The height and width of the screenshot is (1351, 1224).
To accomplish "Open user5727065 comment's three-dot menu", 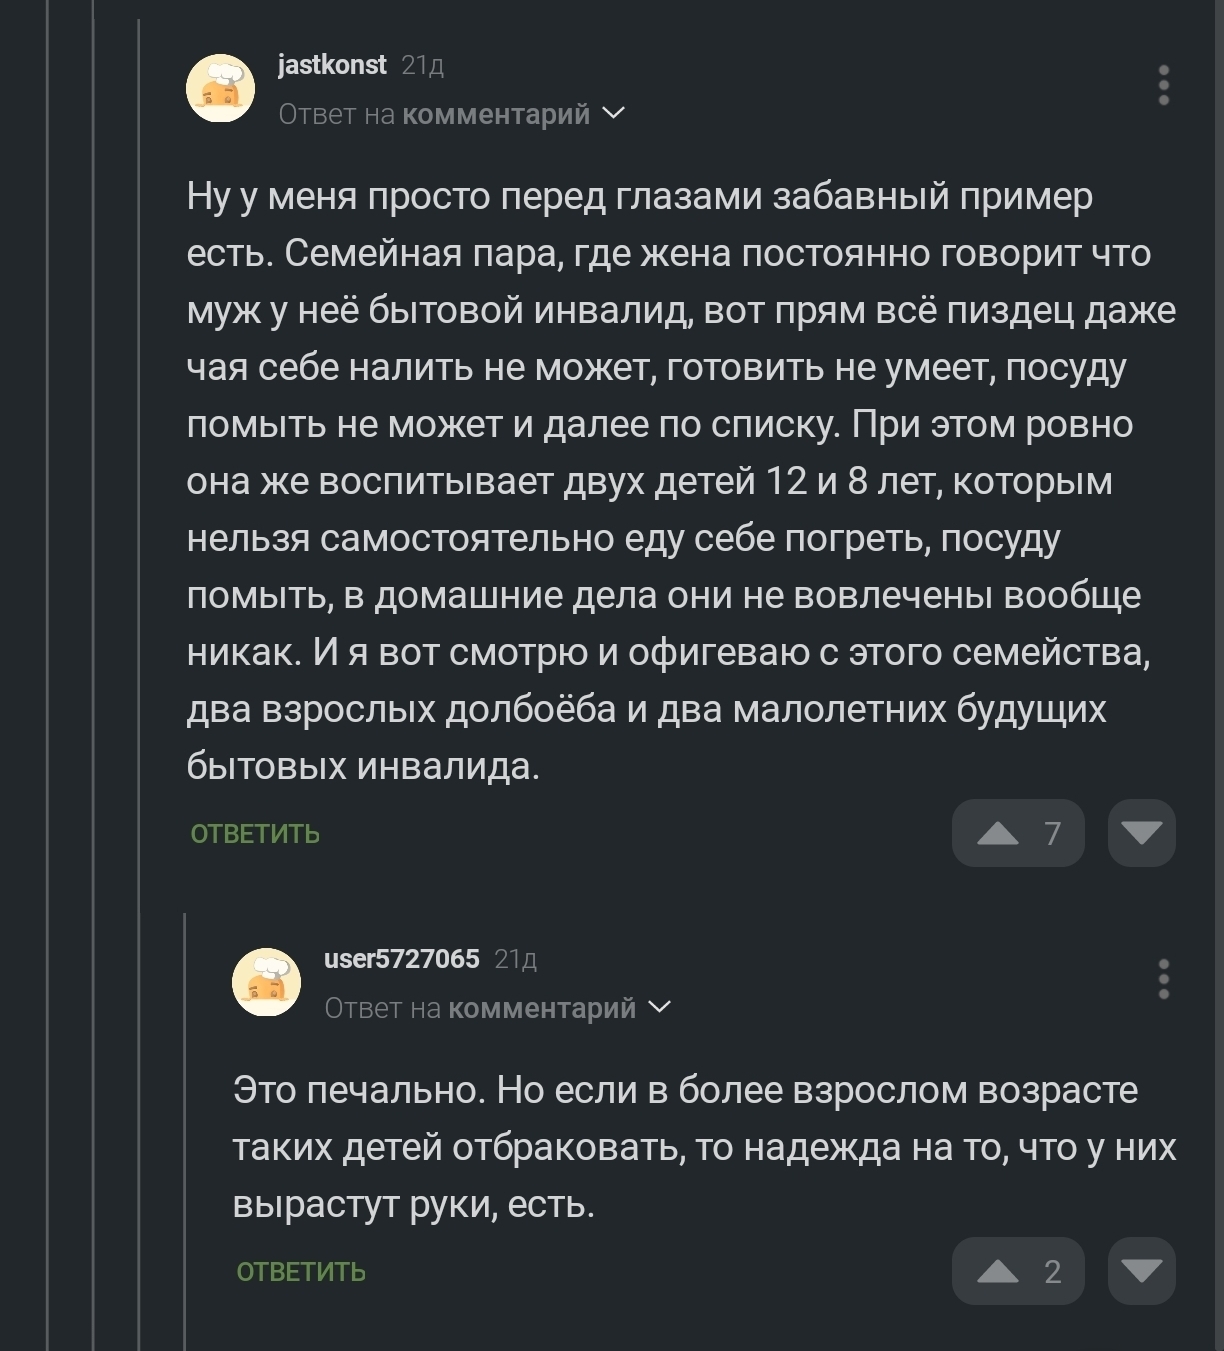I will tap(1163, 980).
